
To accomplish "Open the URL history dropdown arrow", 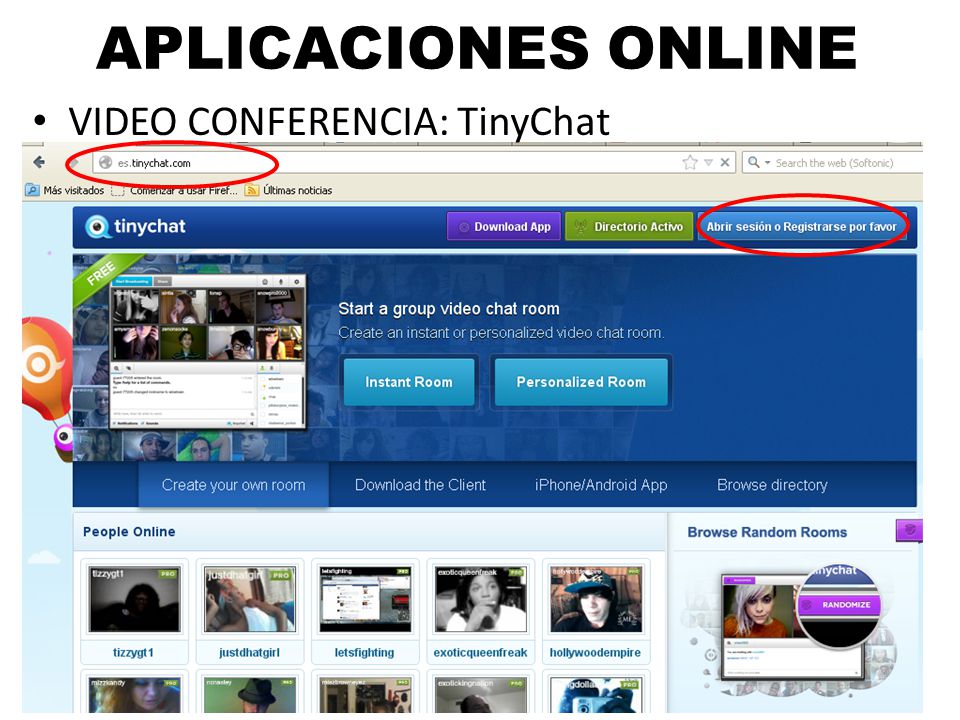I will pyautogui.click(x=708, y=163).
